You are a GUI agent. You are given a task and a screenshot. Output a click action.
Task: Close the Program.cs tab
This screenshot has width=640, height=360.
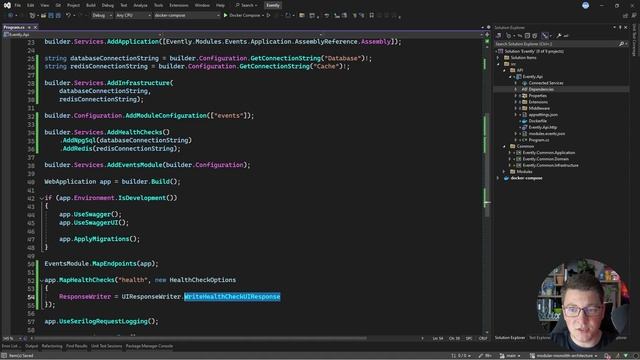click(36, 27)
